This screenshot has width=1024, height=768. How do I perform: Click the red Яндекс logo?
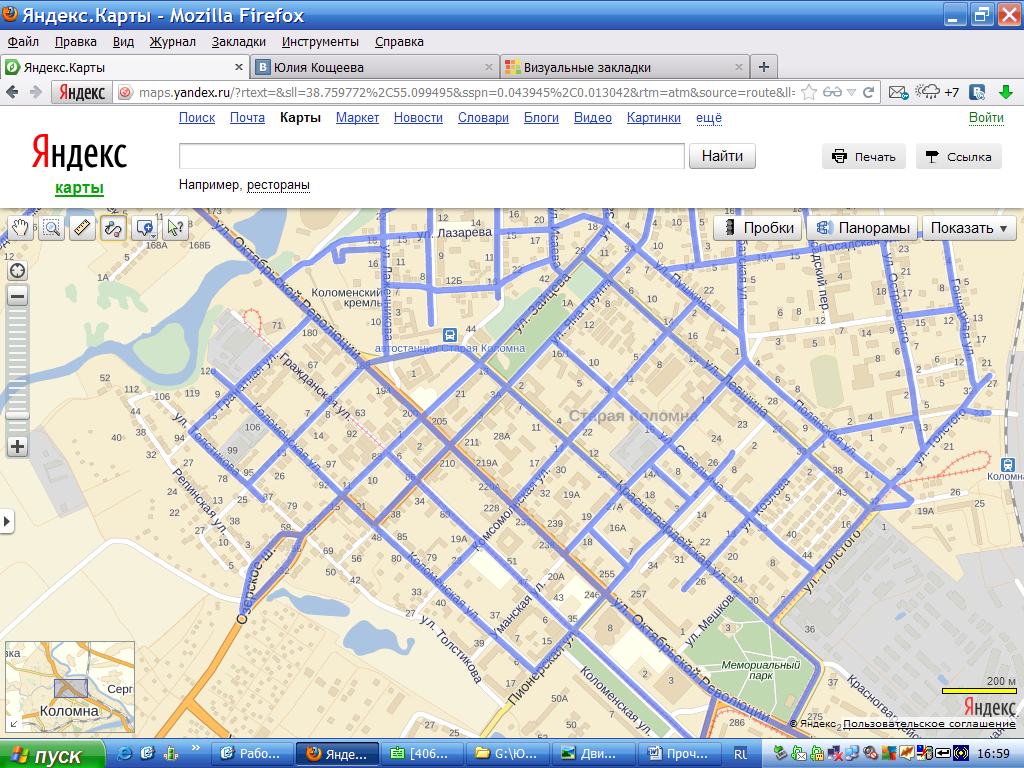click(x=79, y=153)
